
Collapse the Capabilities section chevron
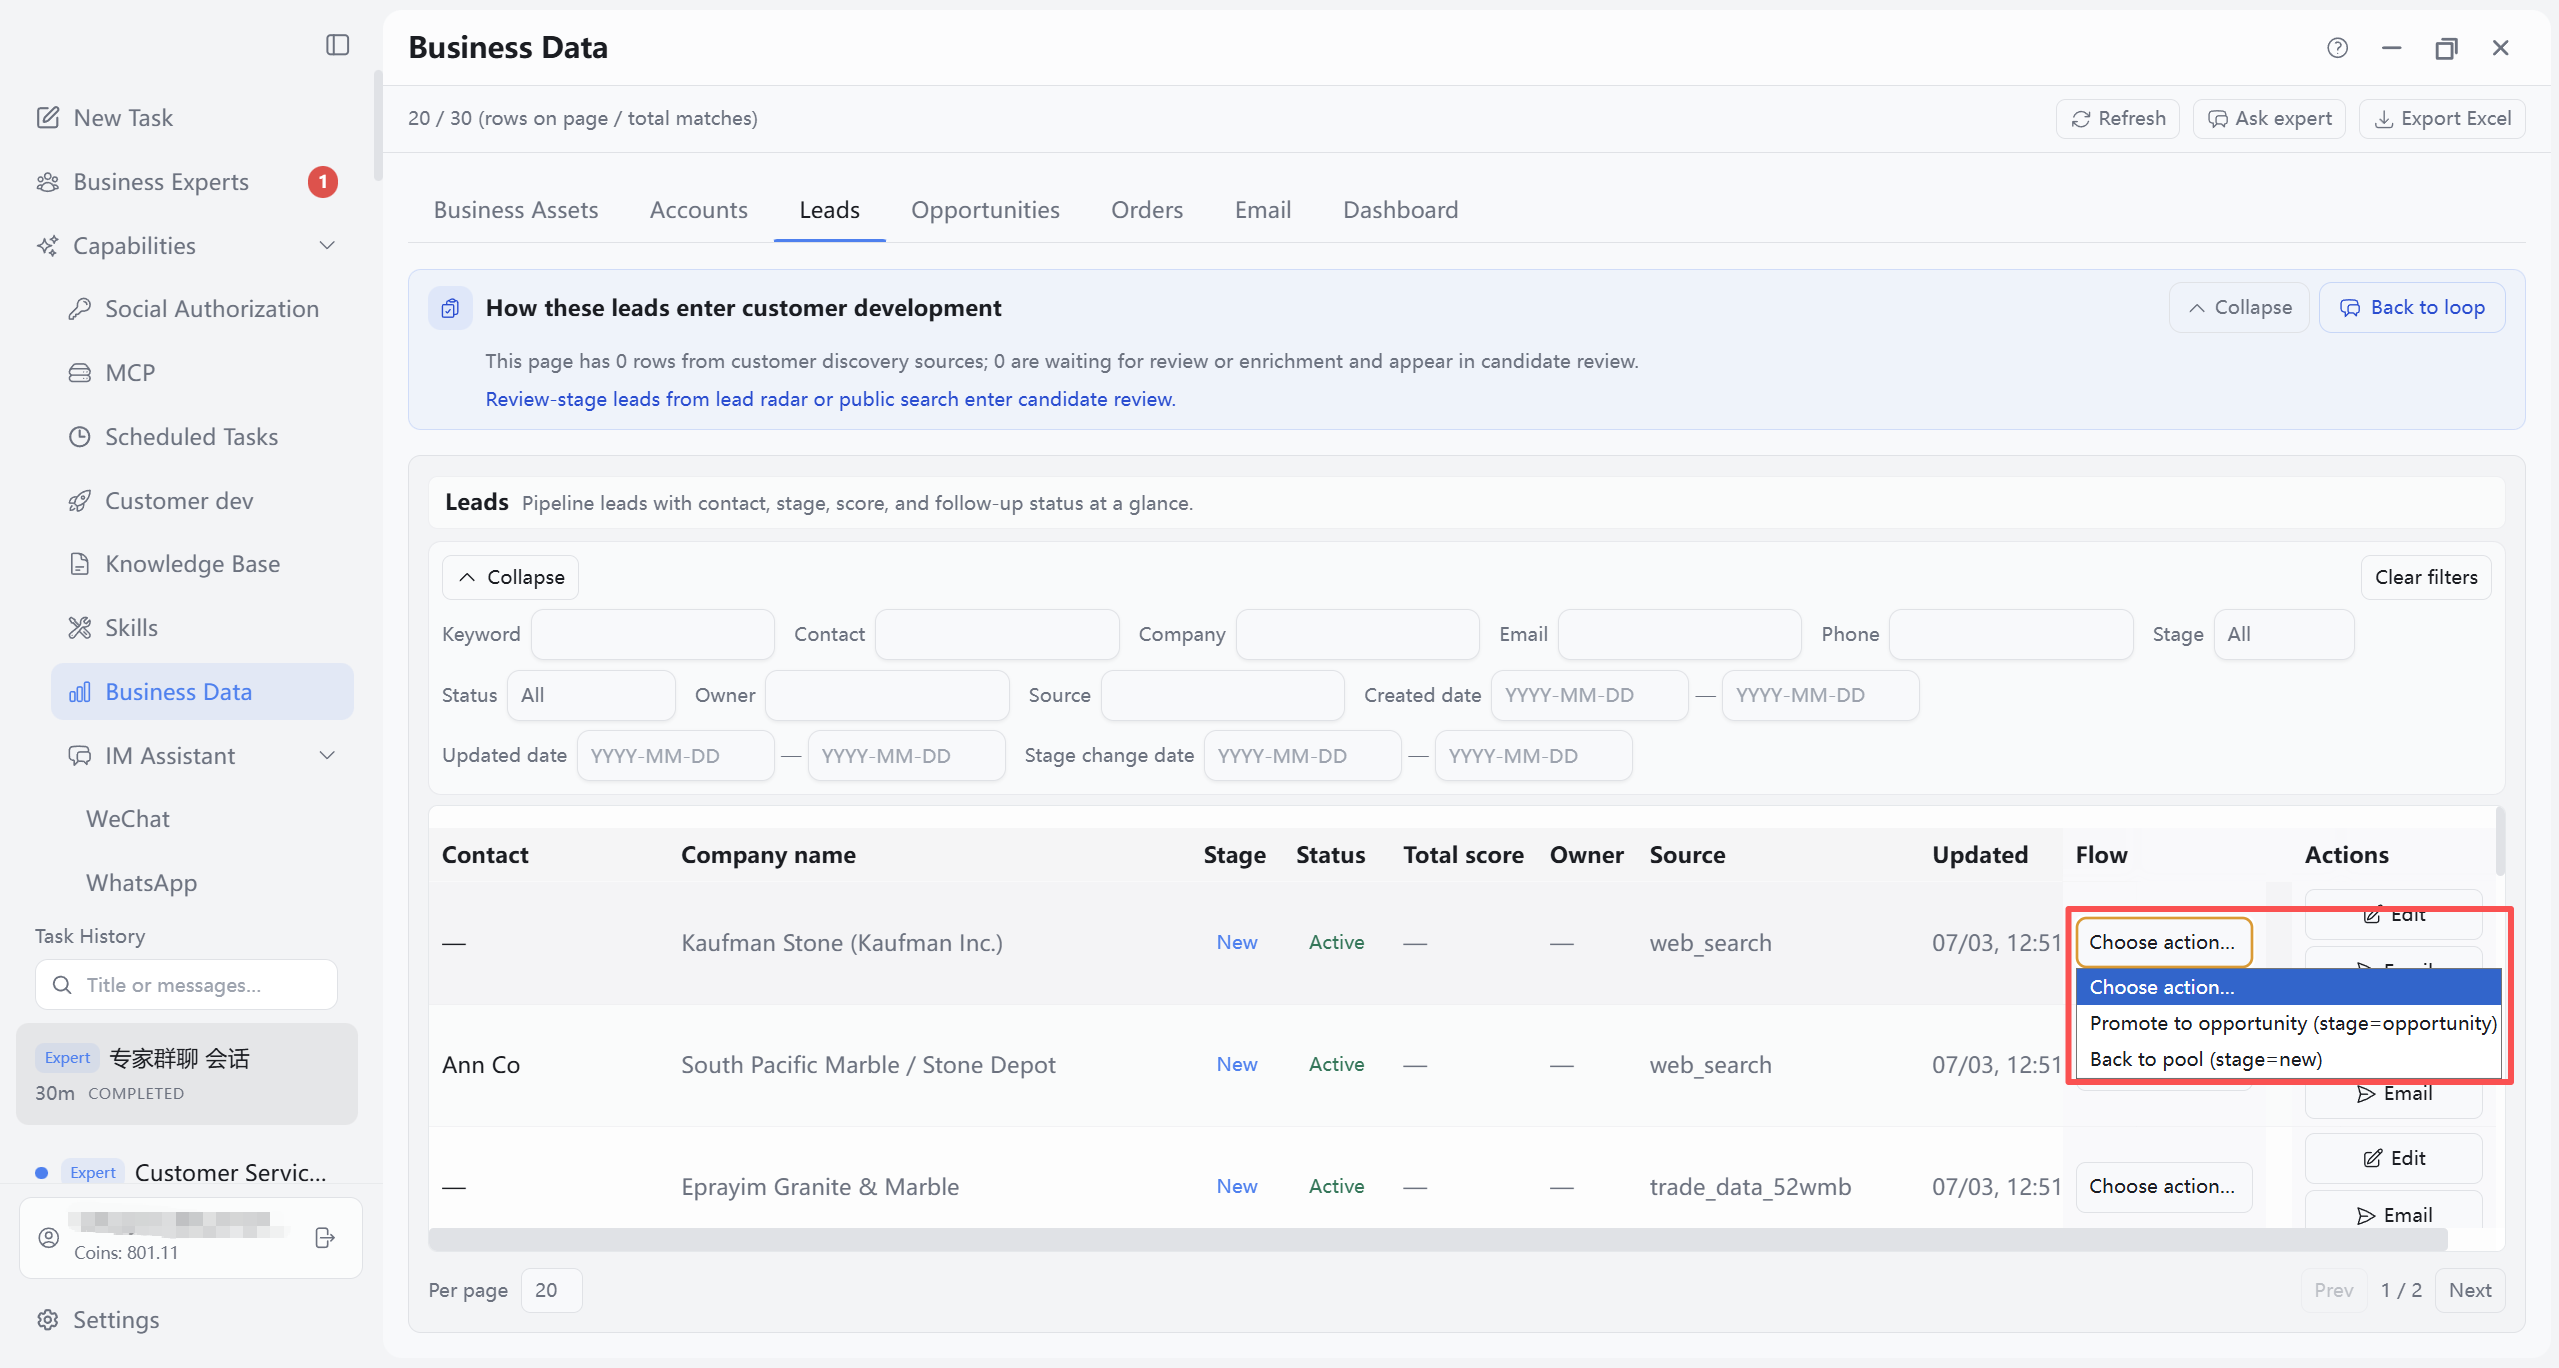[326, 246]
